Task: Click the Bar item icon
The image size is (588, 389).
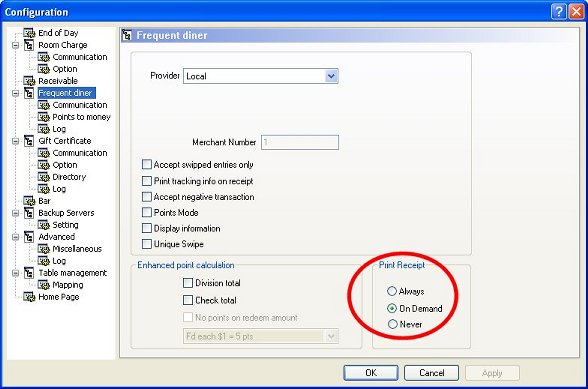Action: click(x=29, y=201)
